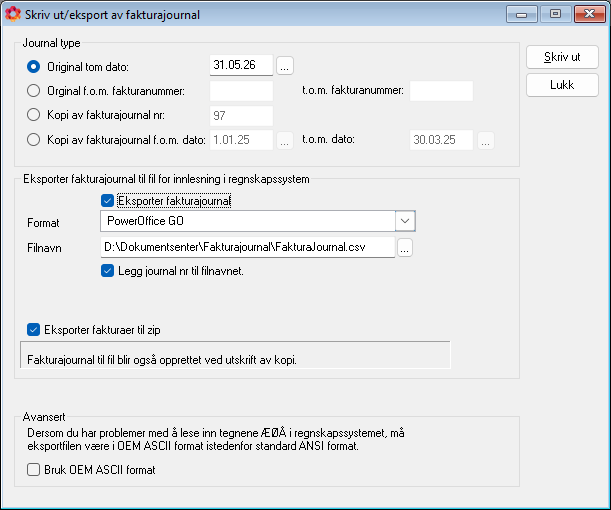Click the application icon in title bar
The height and width of the screenshot is (510, 611).
click(13, 14)
